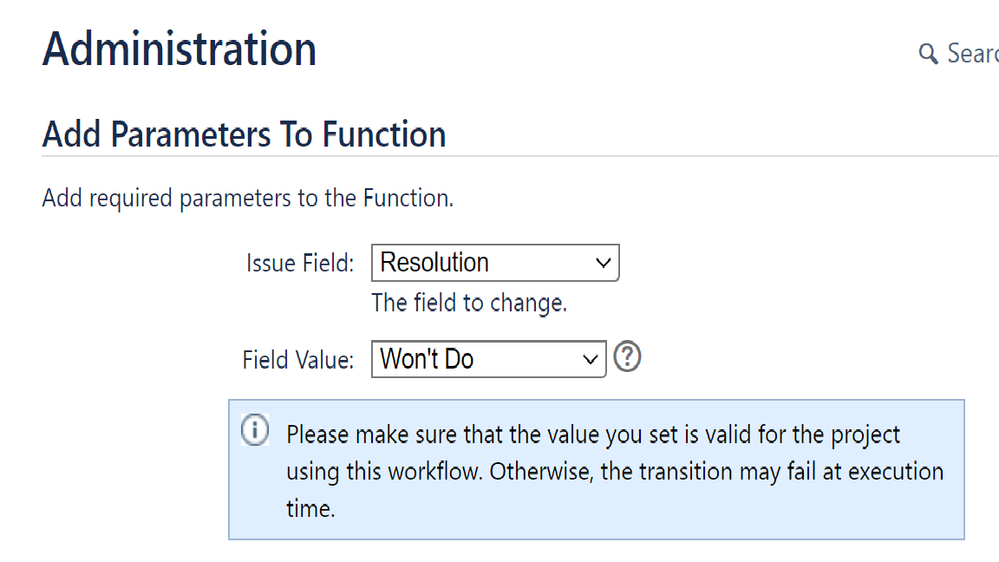This screenshot has height=562, width=999.
Task: Click the Issue Field label
Action: (x=300, y=263)
